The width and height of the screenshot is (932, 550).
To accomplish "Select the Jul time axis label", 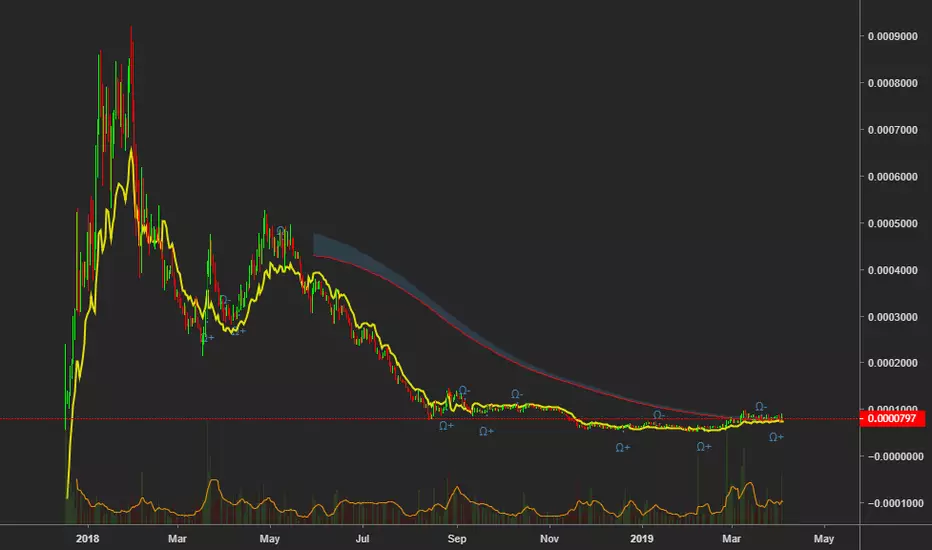I will tap(362, 539).
